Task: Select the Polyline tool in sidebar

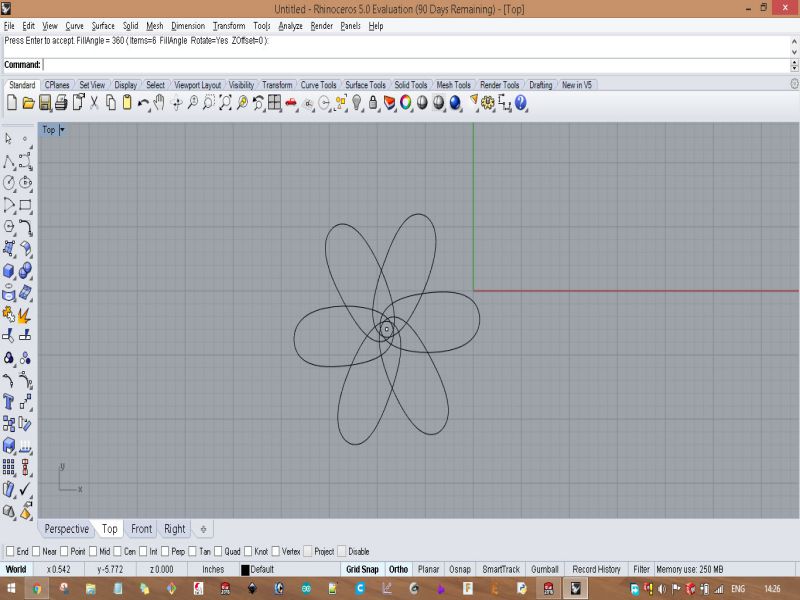Action: [9, 162]
